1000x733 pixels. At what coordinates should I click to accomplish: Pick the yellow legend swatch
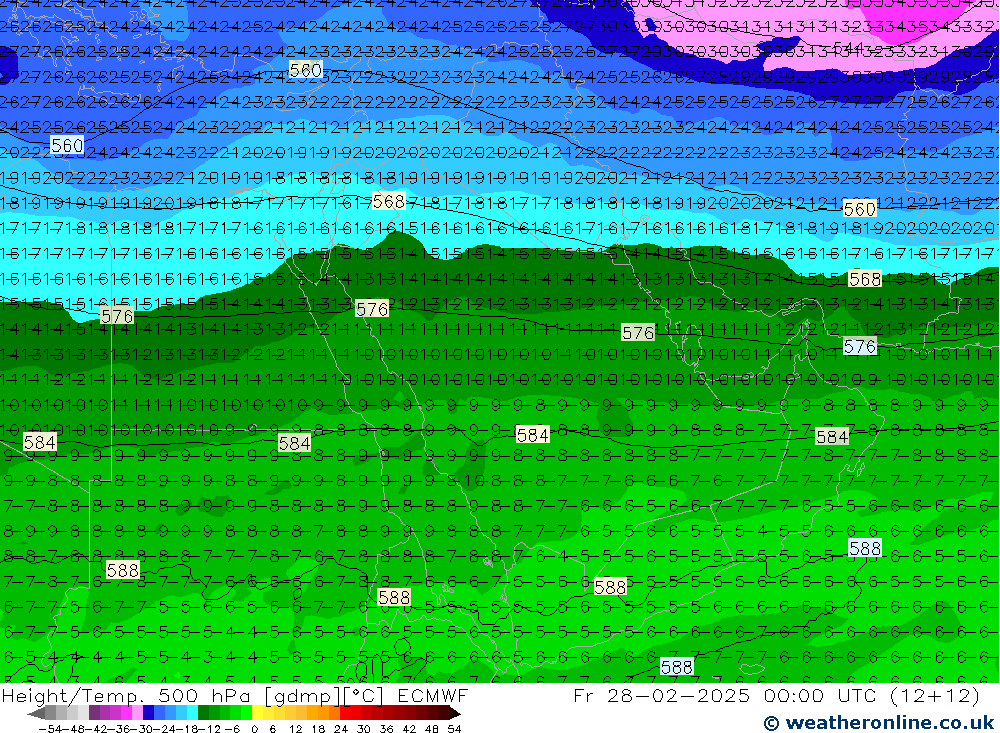(257, 713)
